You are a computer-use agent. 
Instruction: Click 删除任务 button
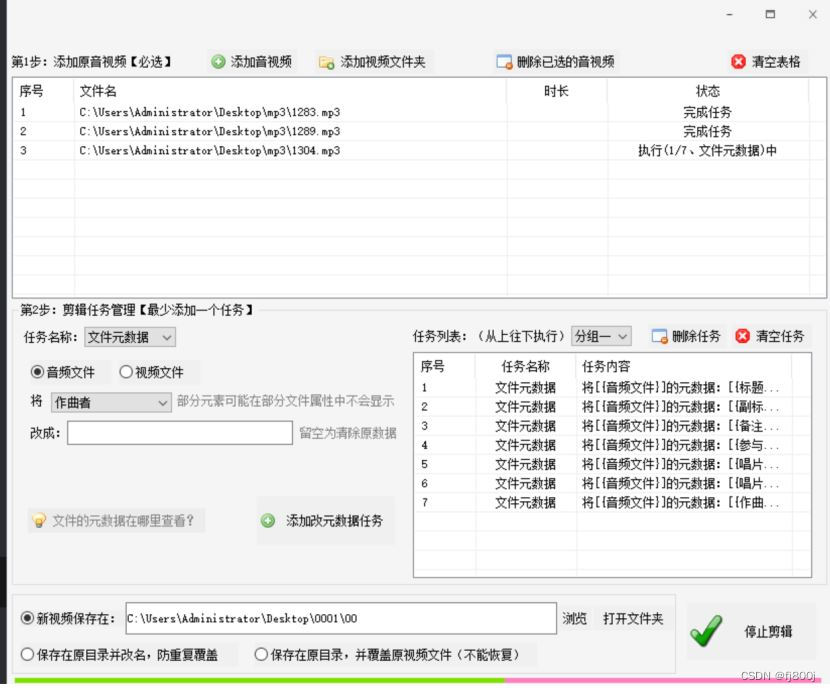(x=686, y=336)
